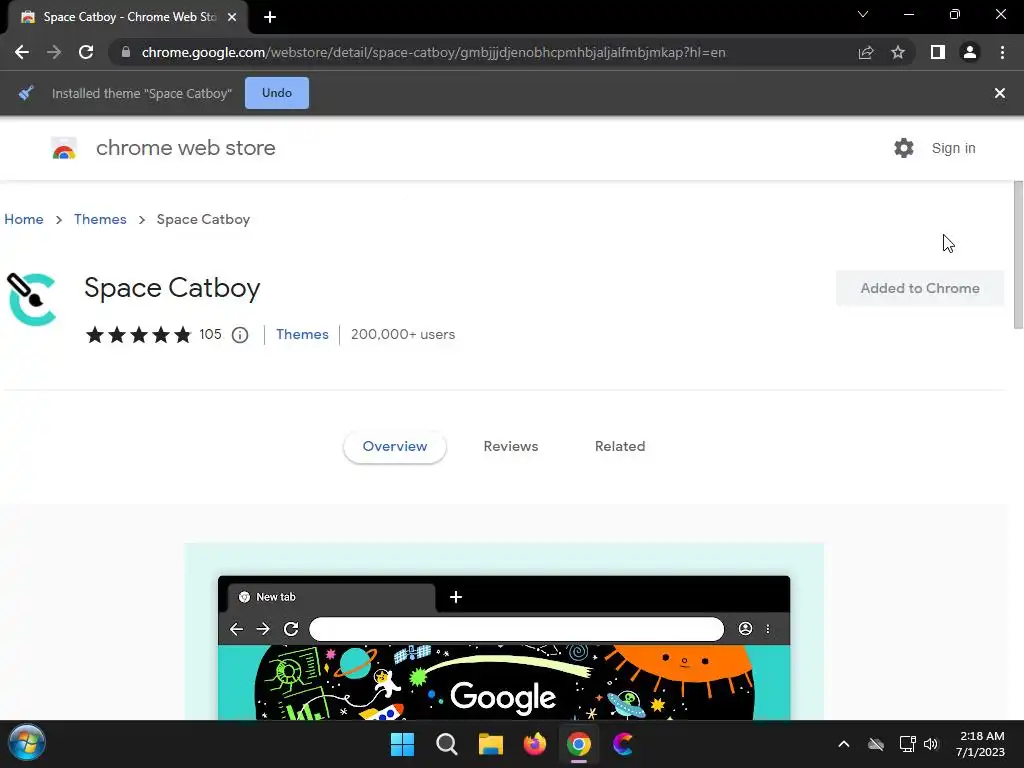Go back using the browser back arrow

pyautogui.click(x=22, y=52)
